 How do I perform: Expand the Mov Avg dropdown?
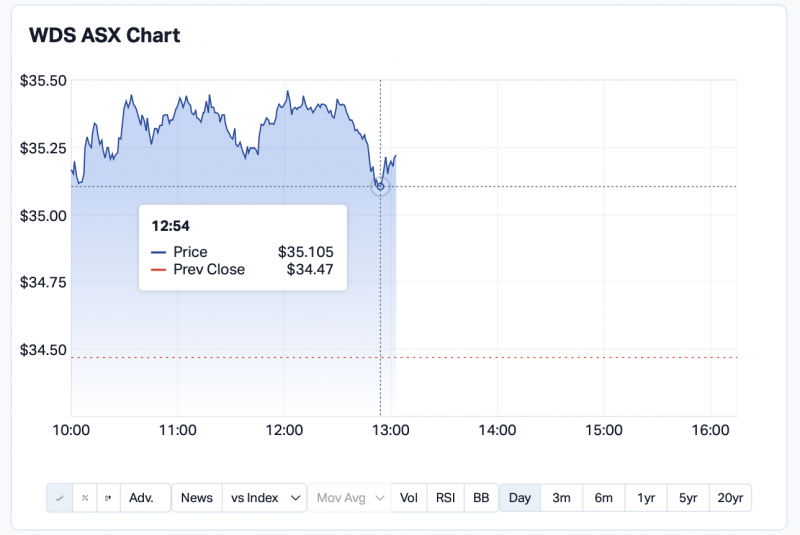click(349, 498)
